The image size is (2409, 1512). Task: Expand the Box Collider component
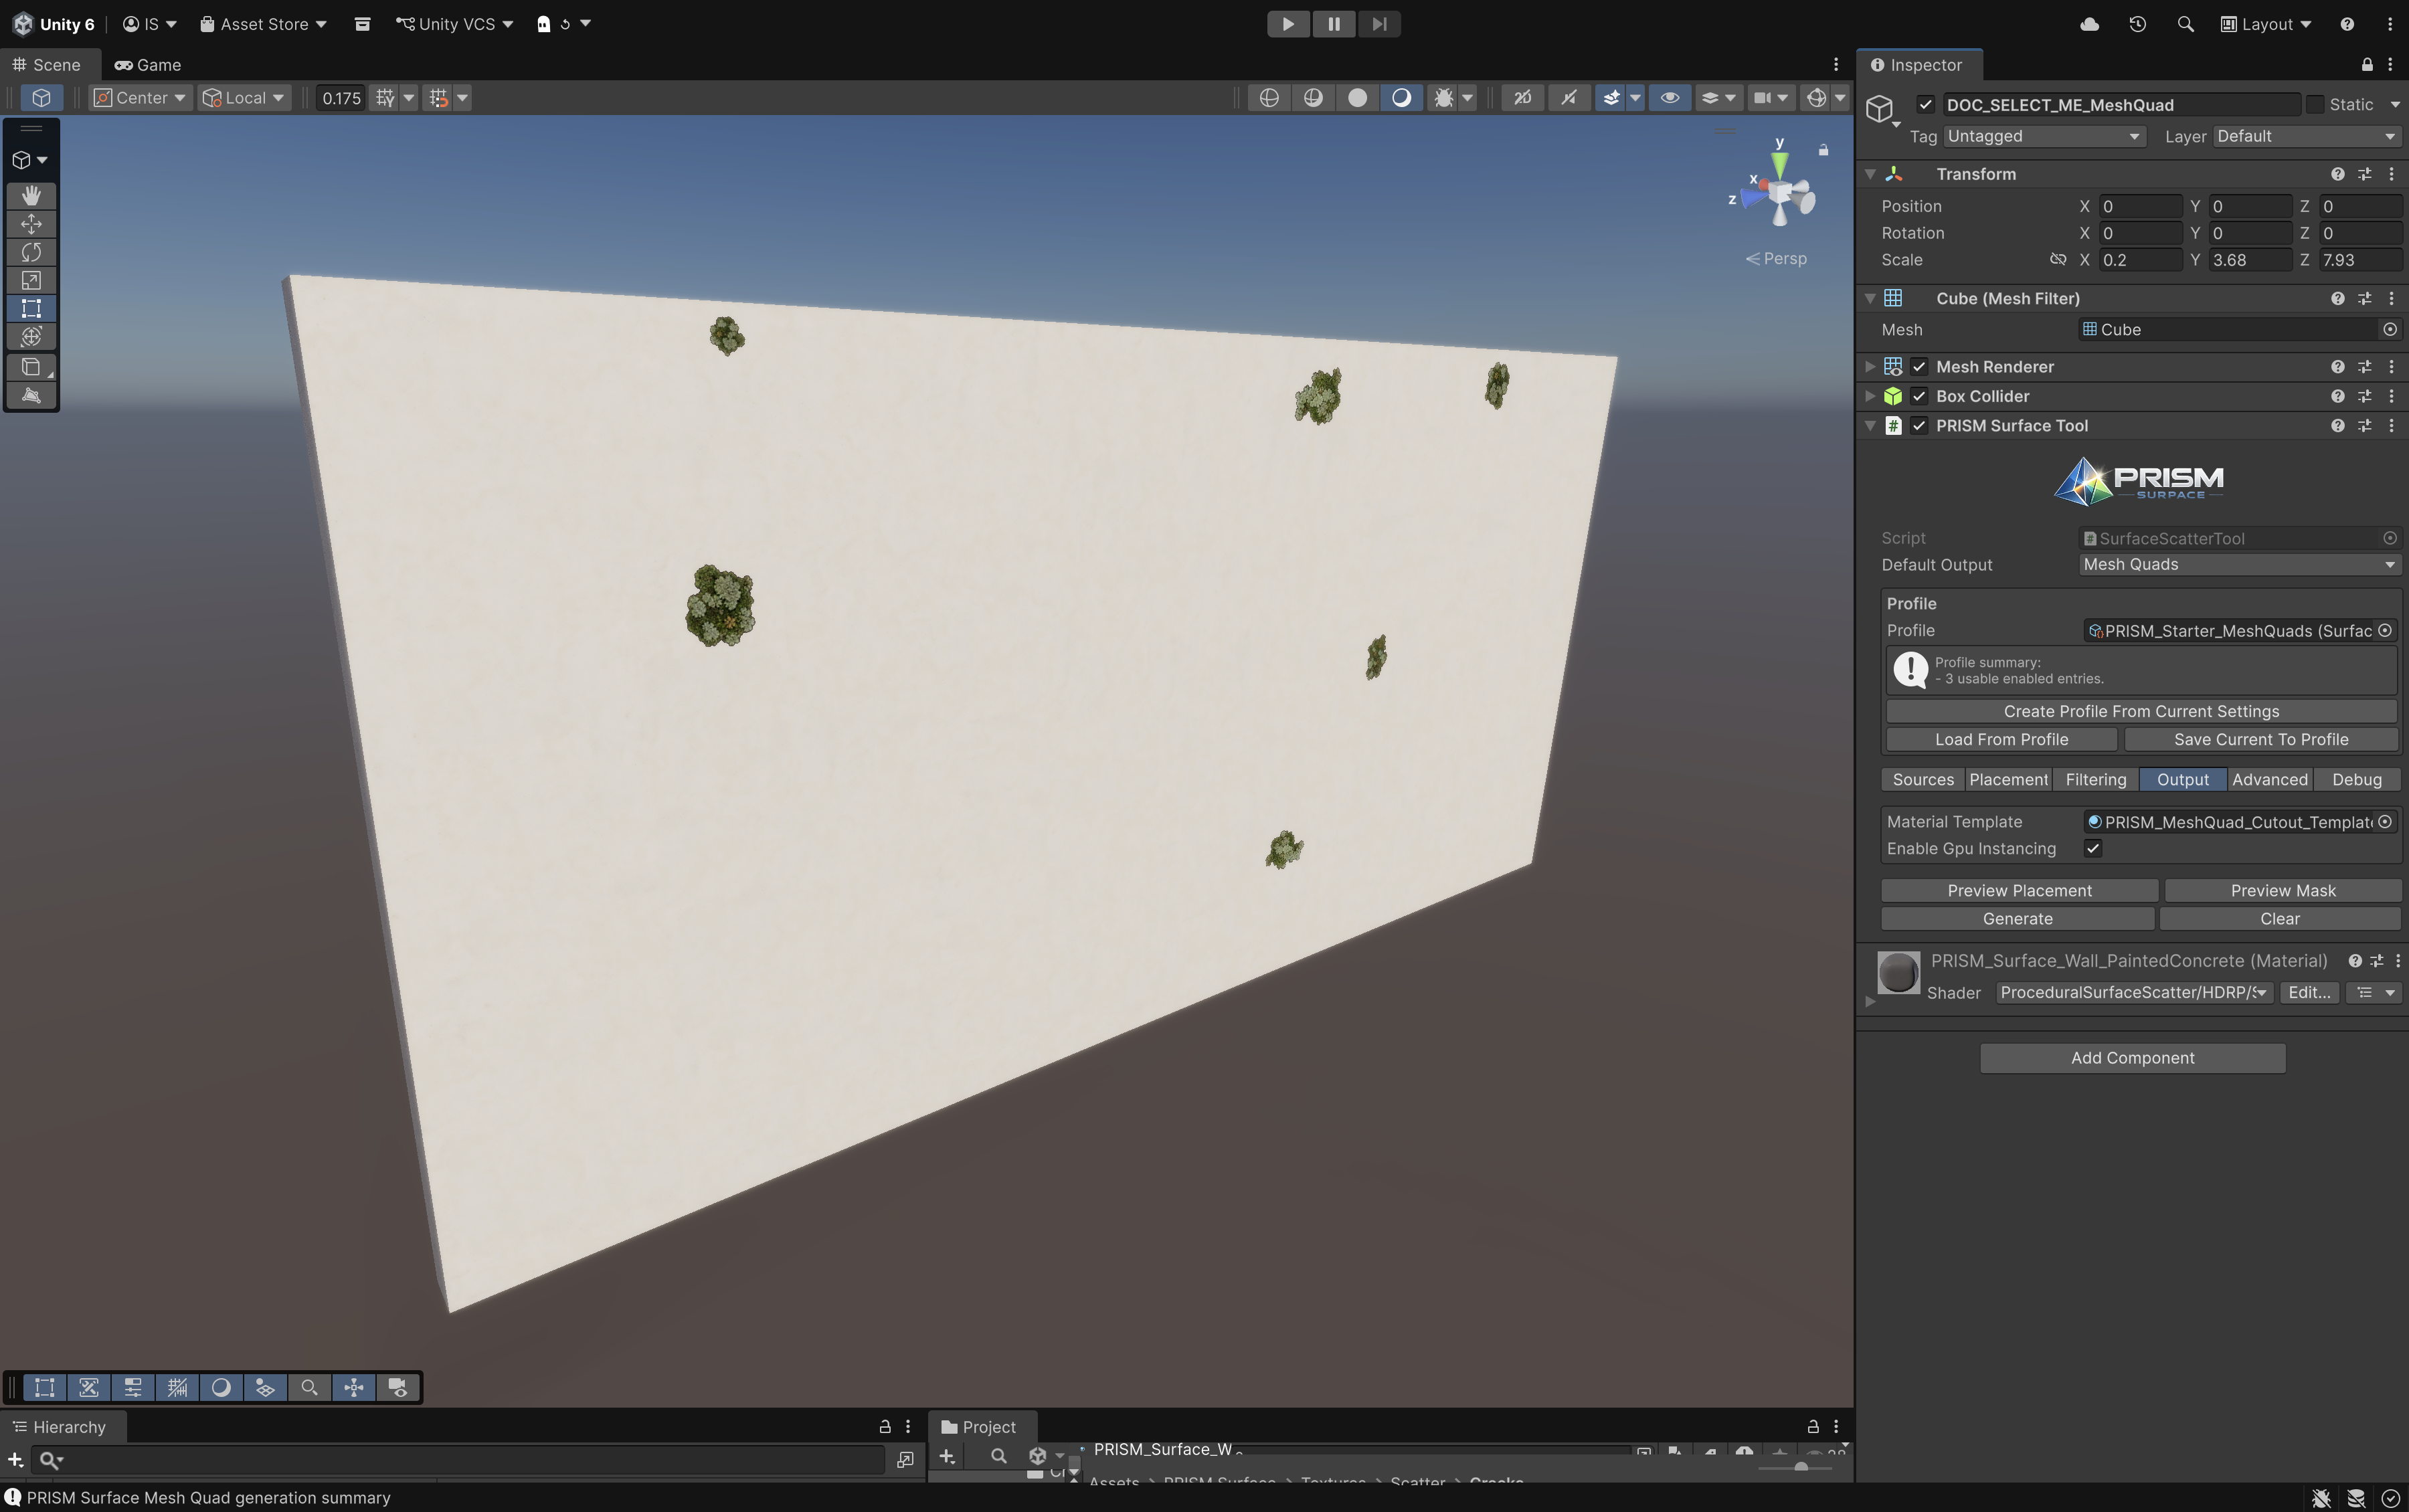click(x=1870, y=396)
